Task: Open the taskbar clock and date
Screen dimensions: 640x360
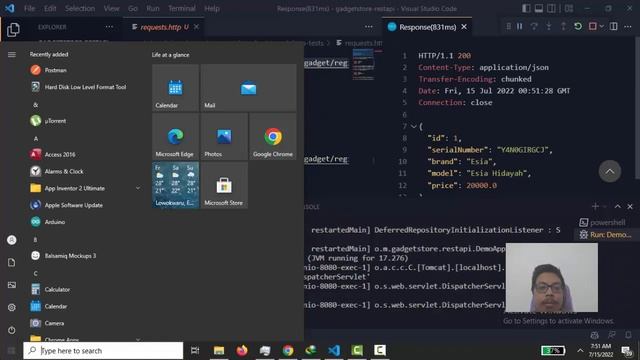Action: [x=601, y=351]
